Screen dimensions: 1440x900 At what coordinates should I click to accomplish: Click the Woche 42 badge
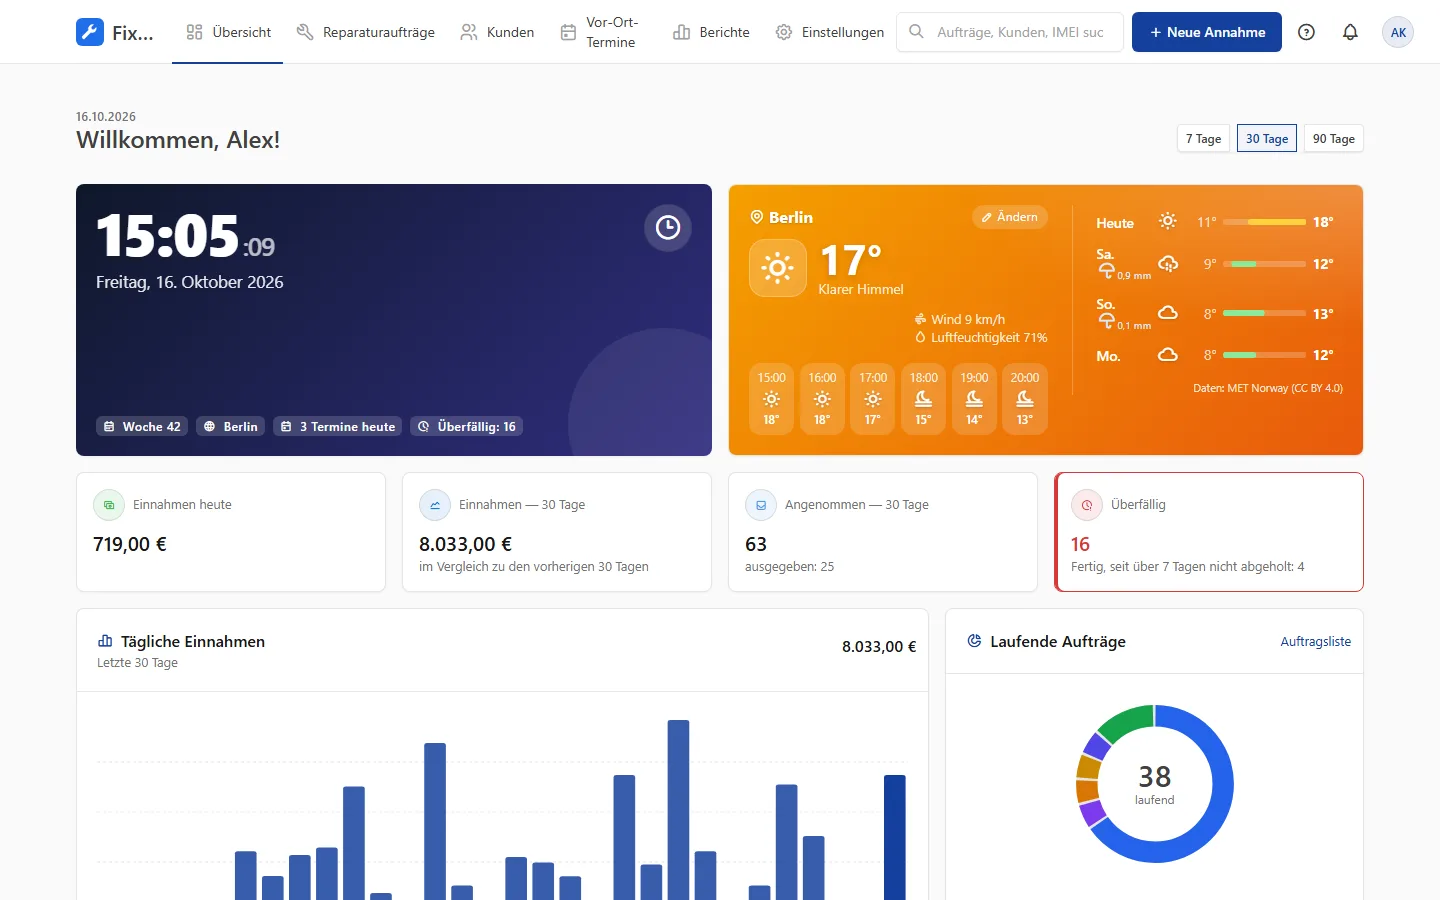pos(142,427)
